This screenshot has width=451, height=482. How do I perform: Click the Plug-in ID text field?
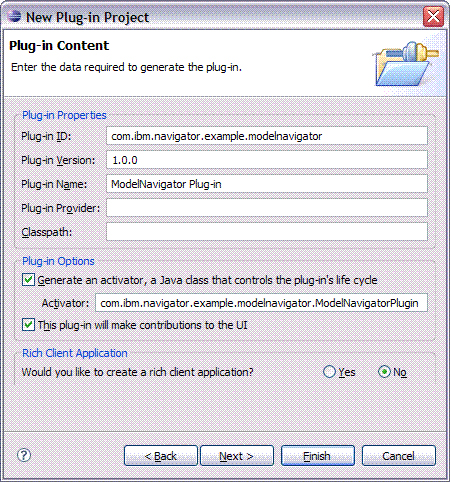click(x=267, y=136)
